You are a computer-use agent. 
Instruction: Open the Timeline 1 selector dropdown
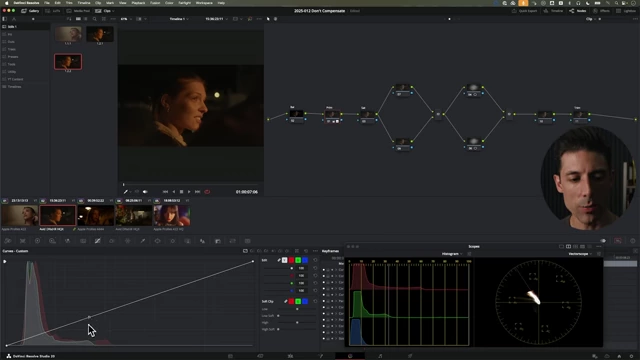click(x=179, y=19)
